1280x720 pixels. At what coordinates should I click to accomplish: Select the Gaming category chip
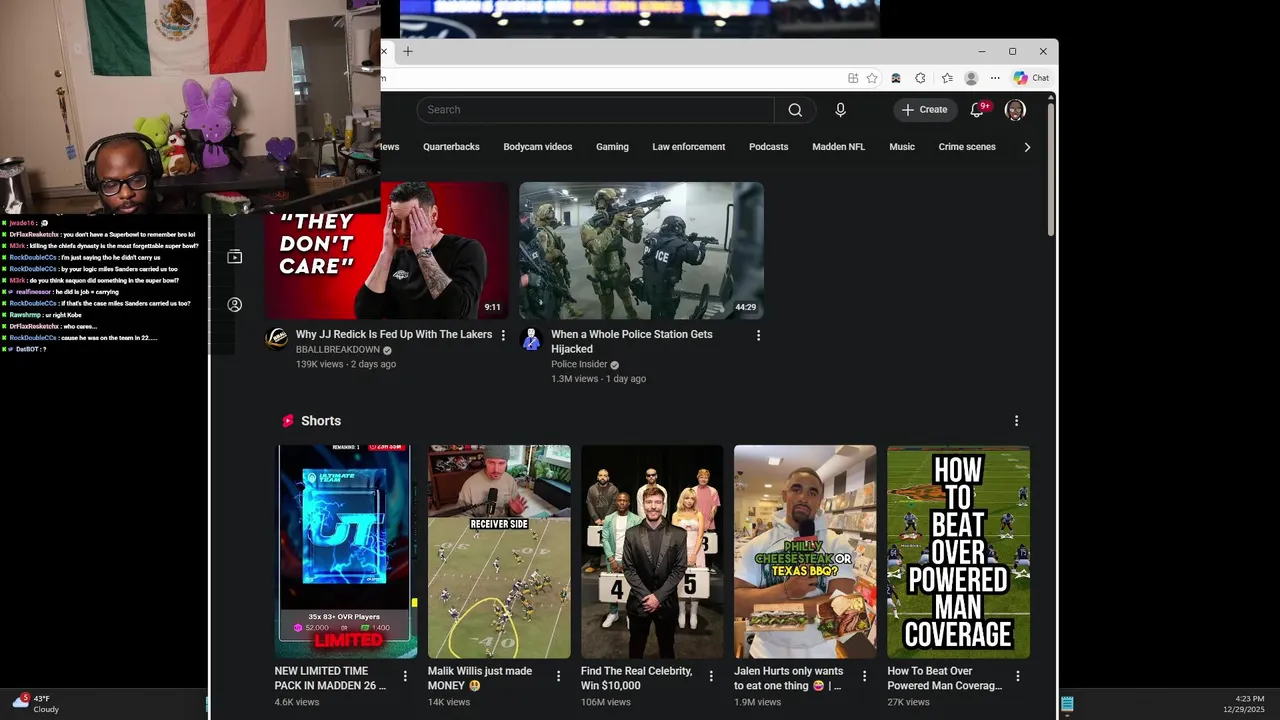point(612,147)
